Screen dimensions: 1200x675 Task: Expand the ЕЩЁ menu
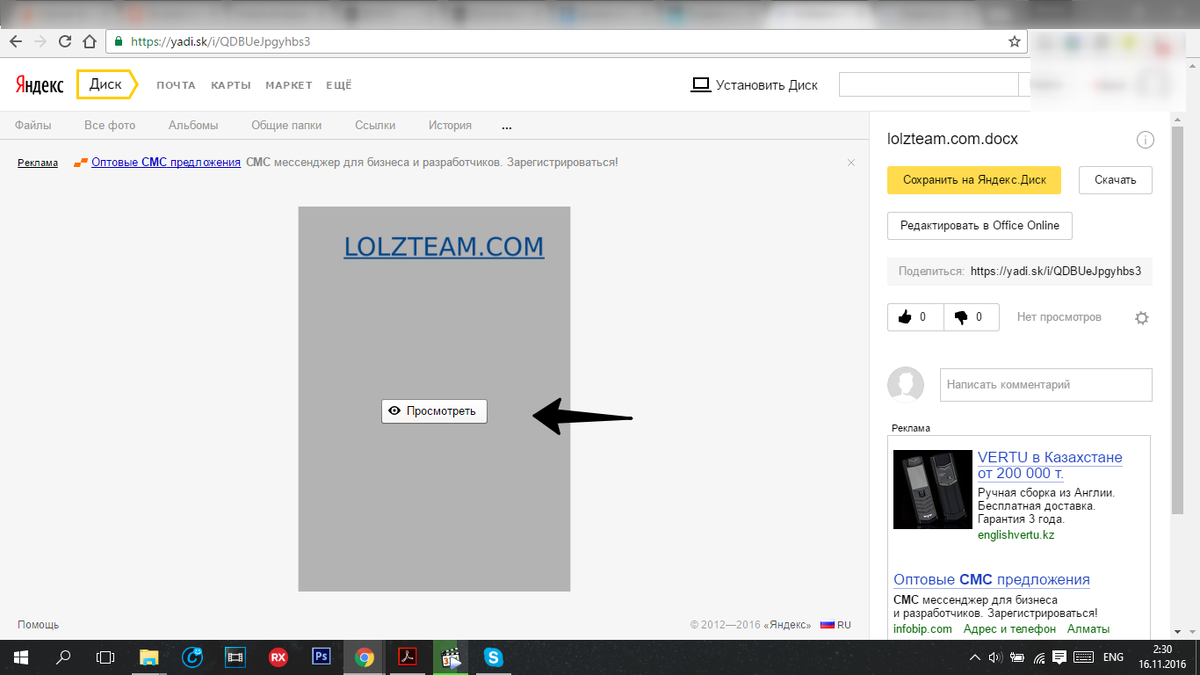click(339, 86)
